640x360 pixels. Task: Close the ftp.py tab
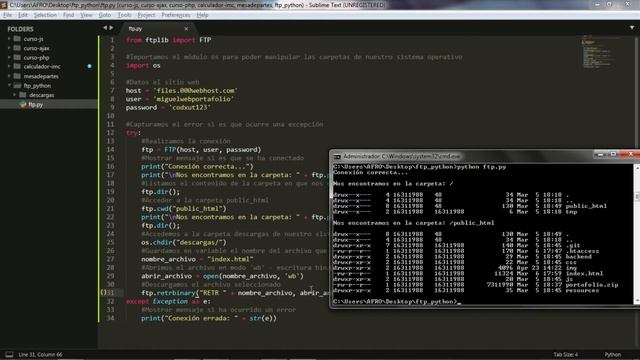tap(186, 29)
